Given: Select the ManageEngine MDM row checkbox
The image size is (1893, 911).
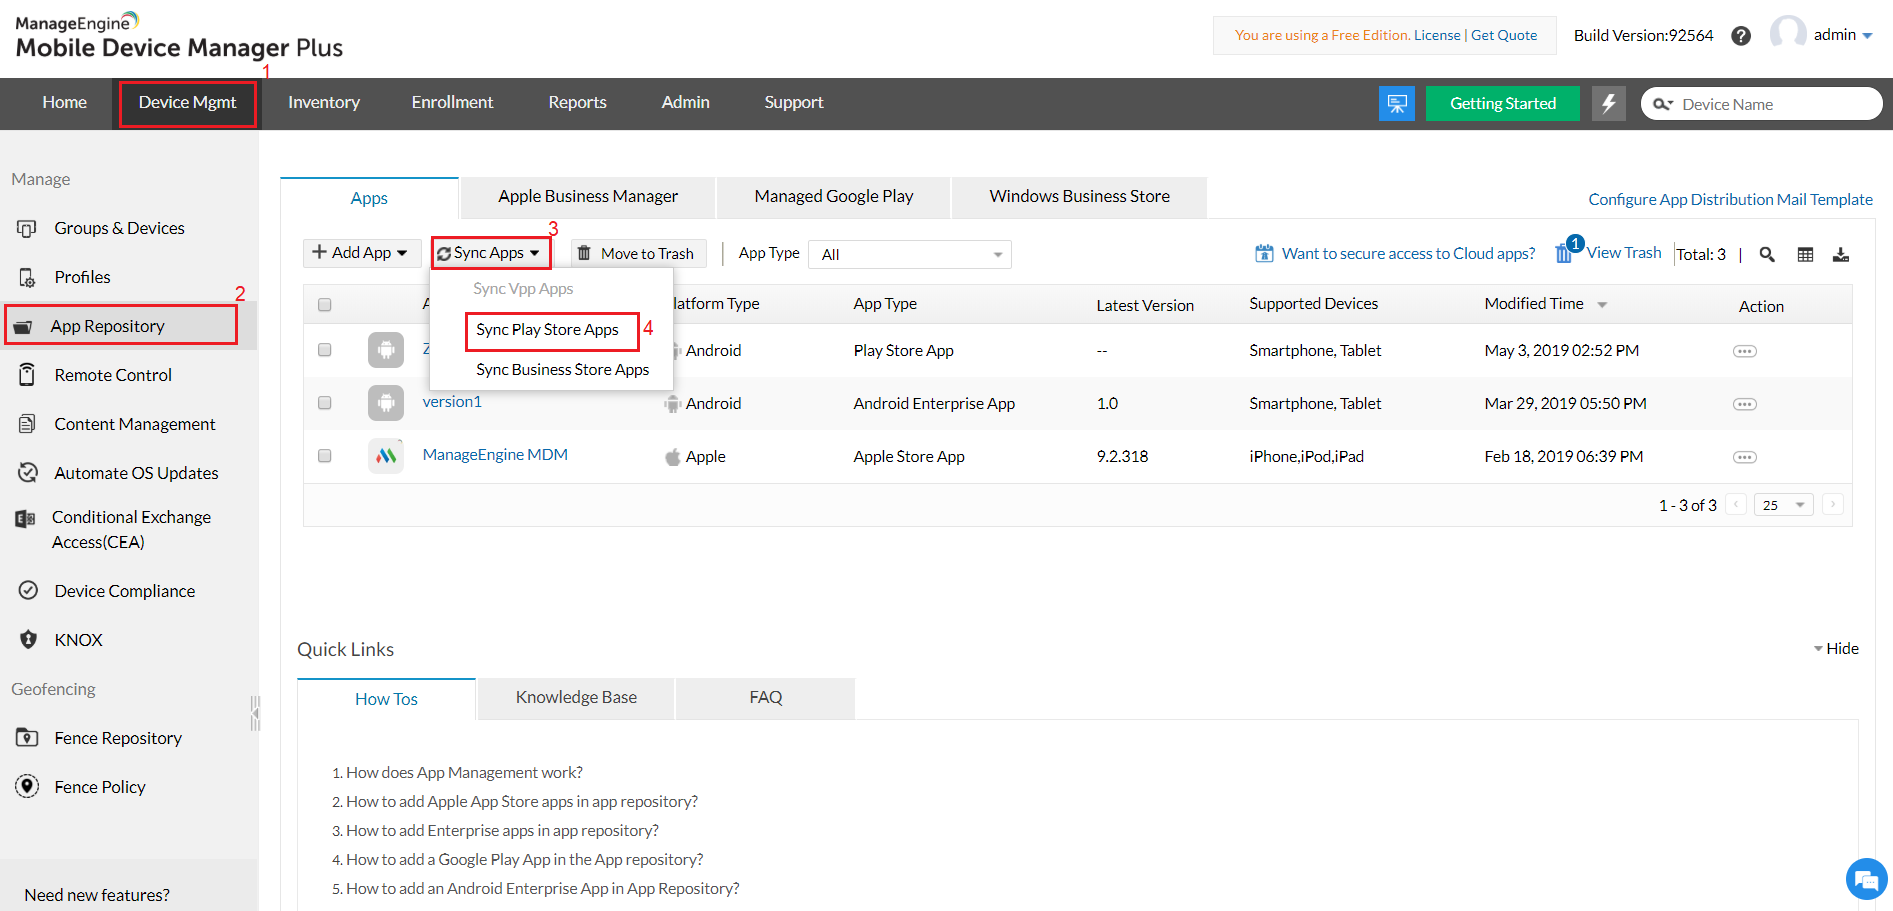Looking at the screenshot, I should (324, 456).
